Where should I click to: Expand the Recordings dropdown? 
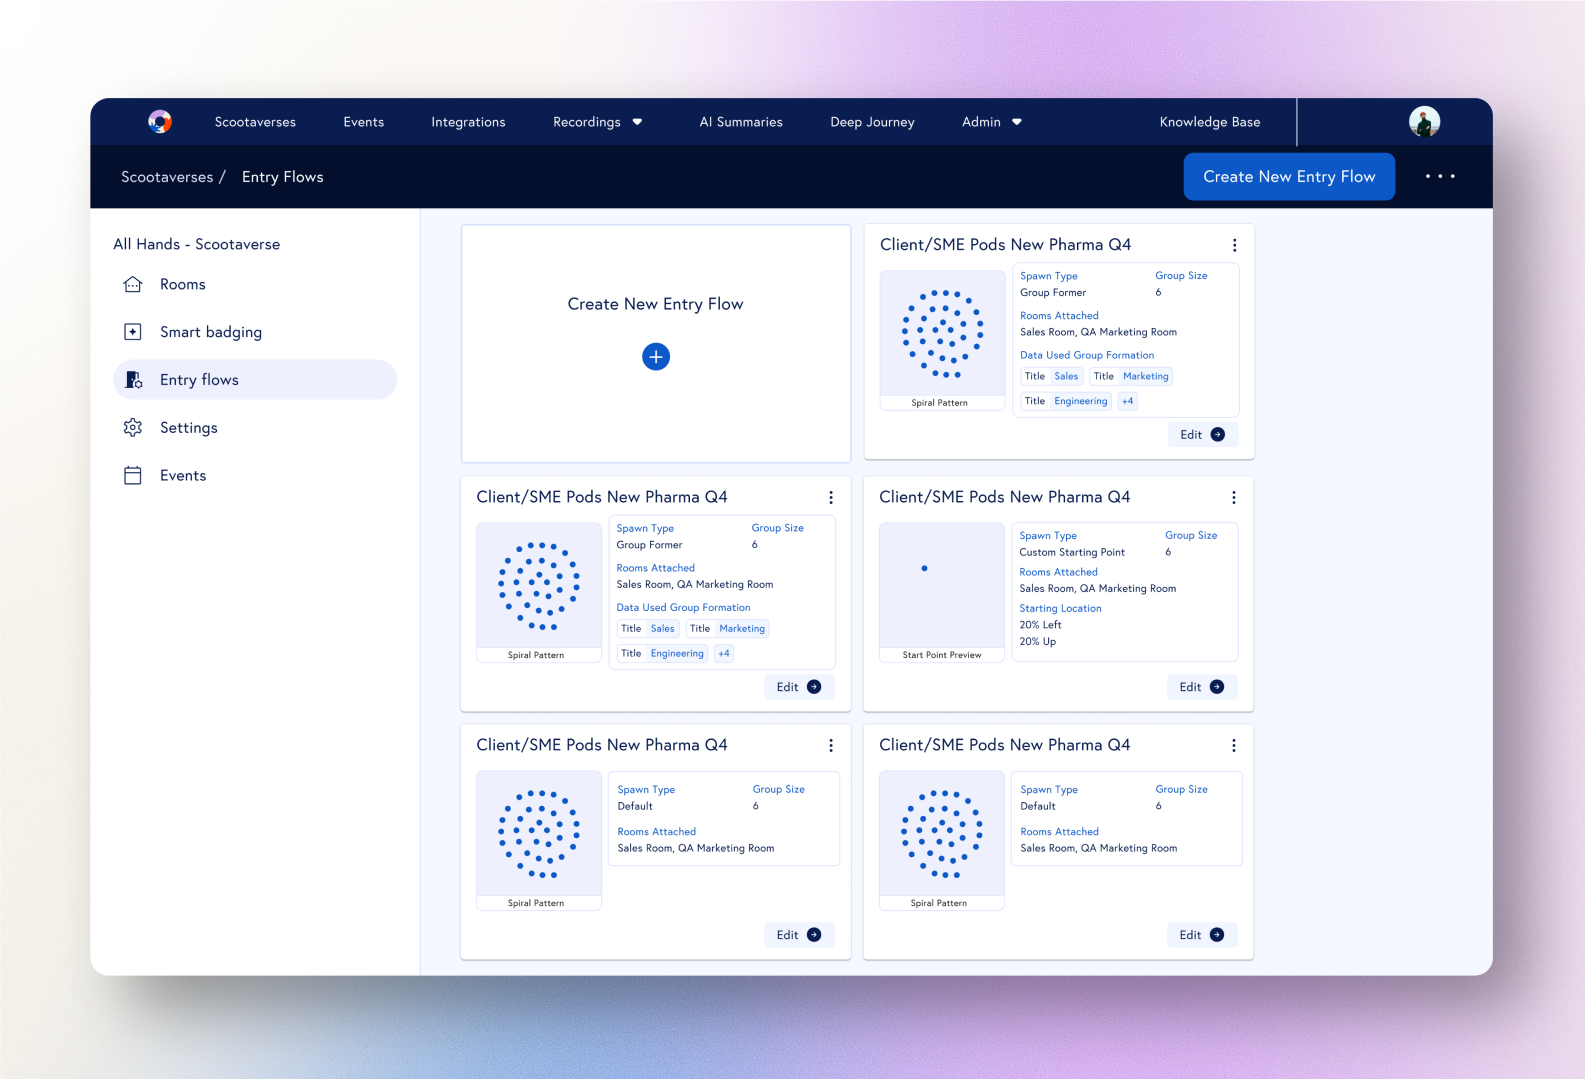point(598,122)
